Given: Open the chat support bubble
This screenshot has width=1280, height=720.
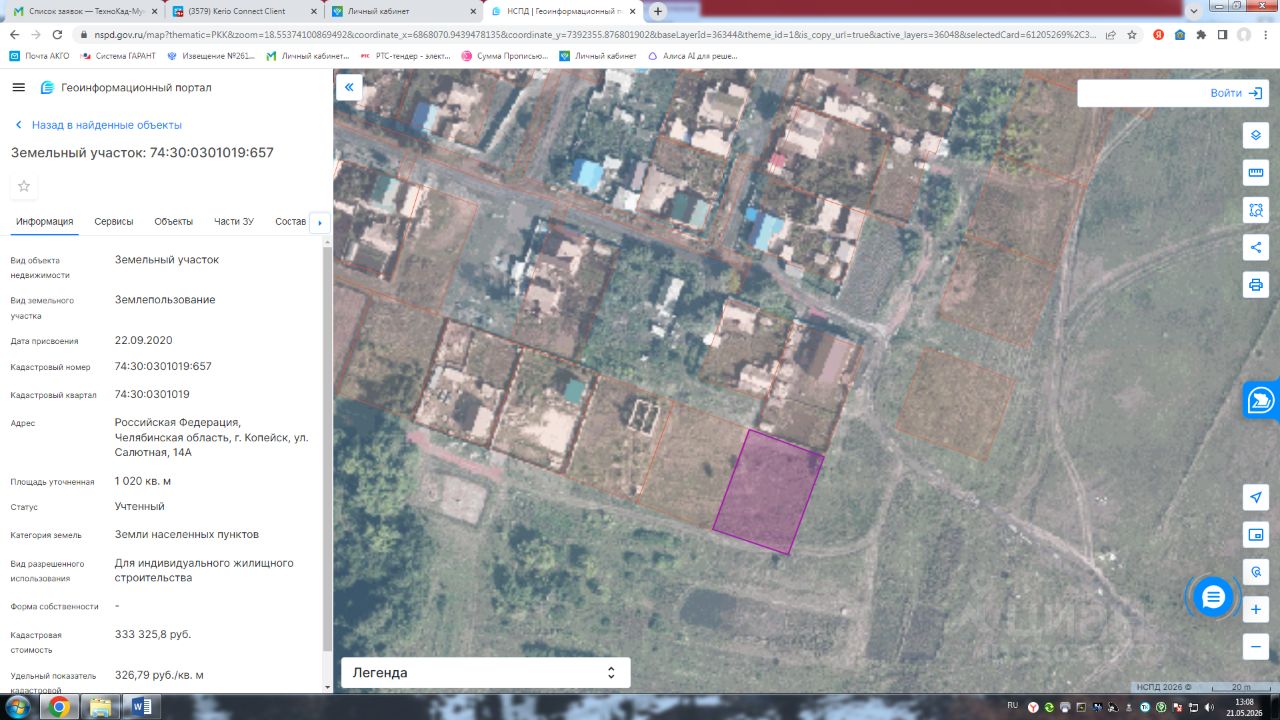Looking at the screenshot, I should pyautogui.click(x=1213, y=597).
